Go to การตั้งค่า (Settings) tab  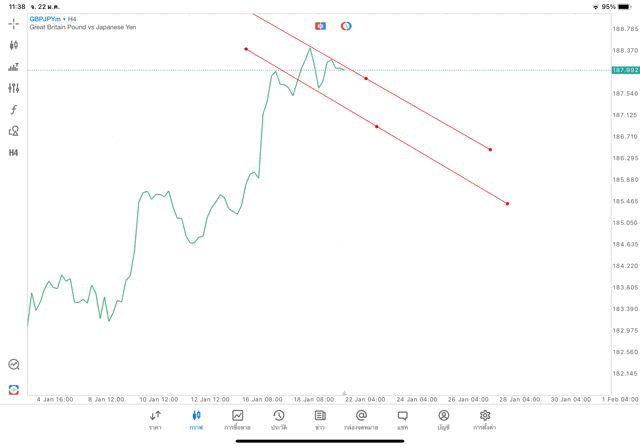pyautogui.click(x=485, y=420)
